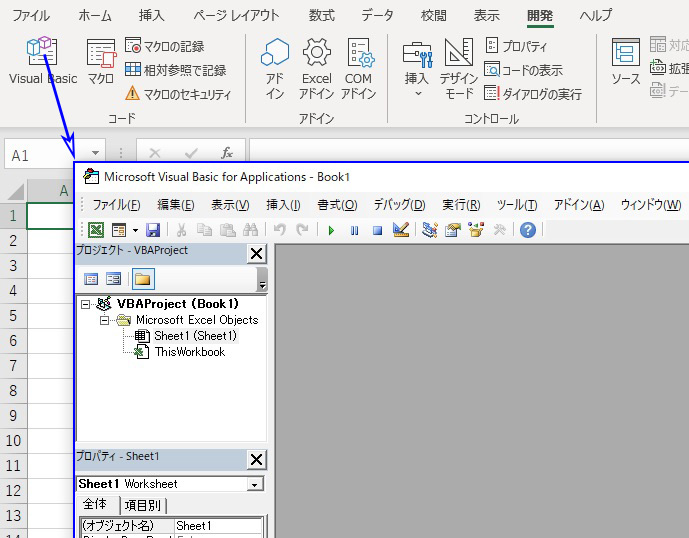The image size is (689, 538).
Task: Click Run Sub green play icon
Action: 331,230
